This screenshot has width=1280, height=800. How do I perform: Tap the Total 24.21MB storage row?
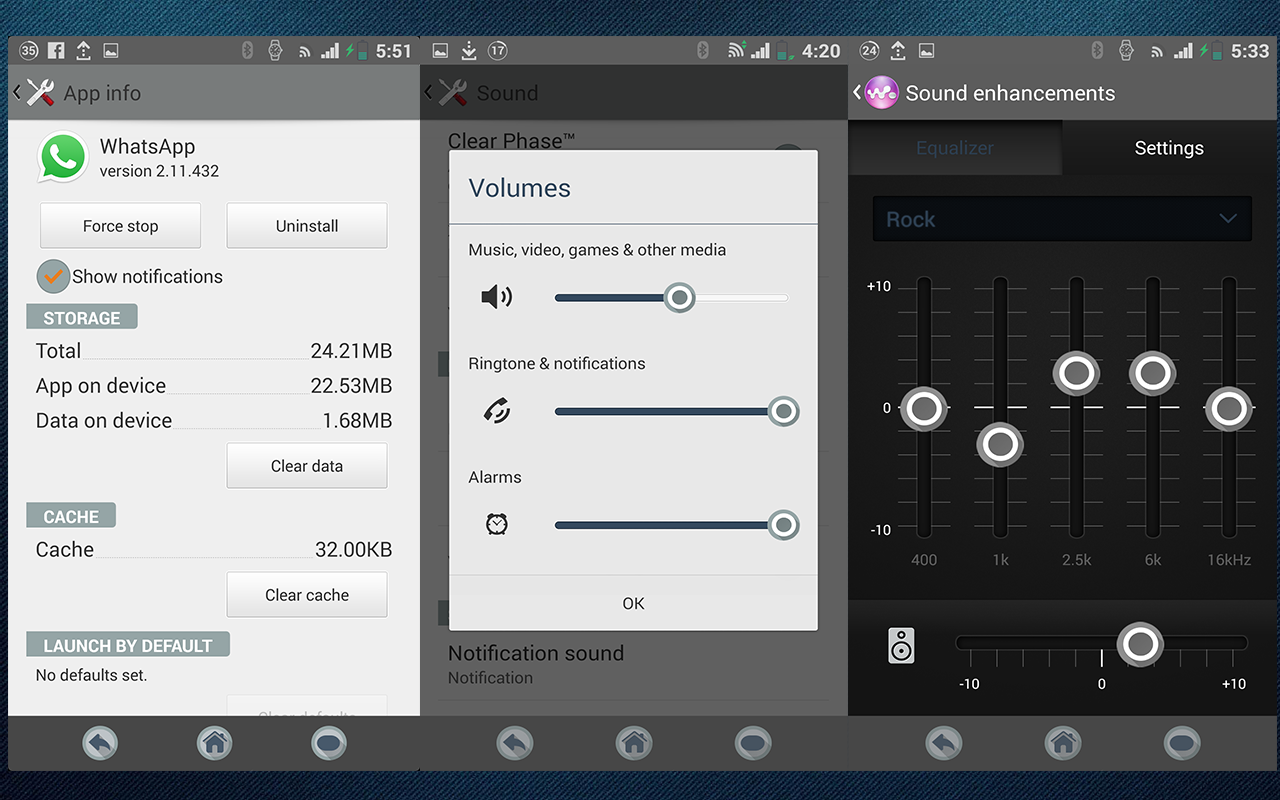(214, 351)
